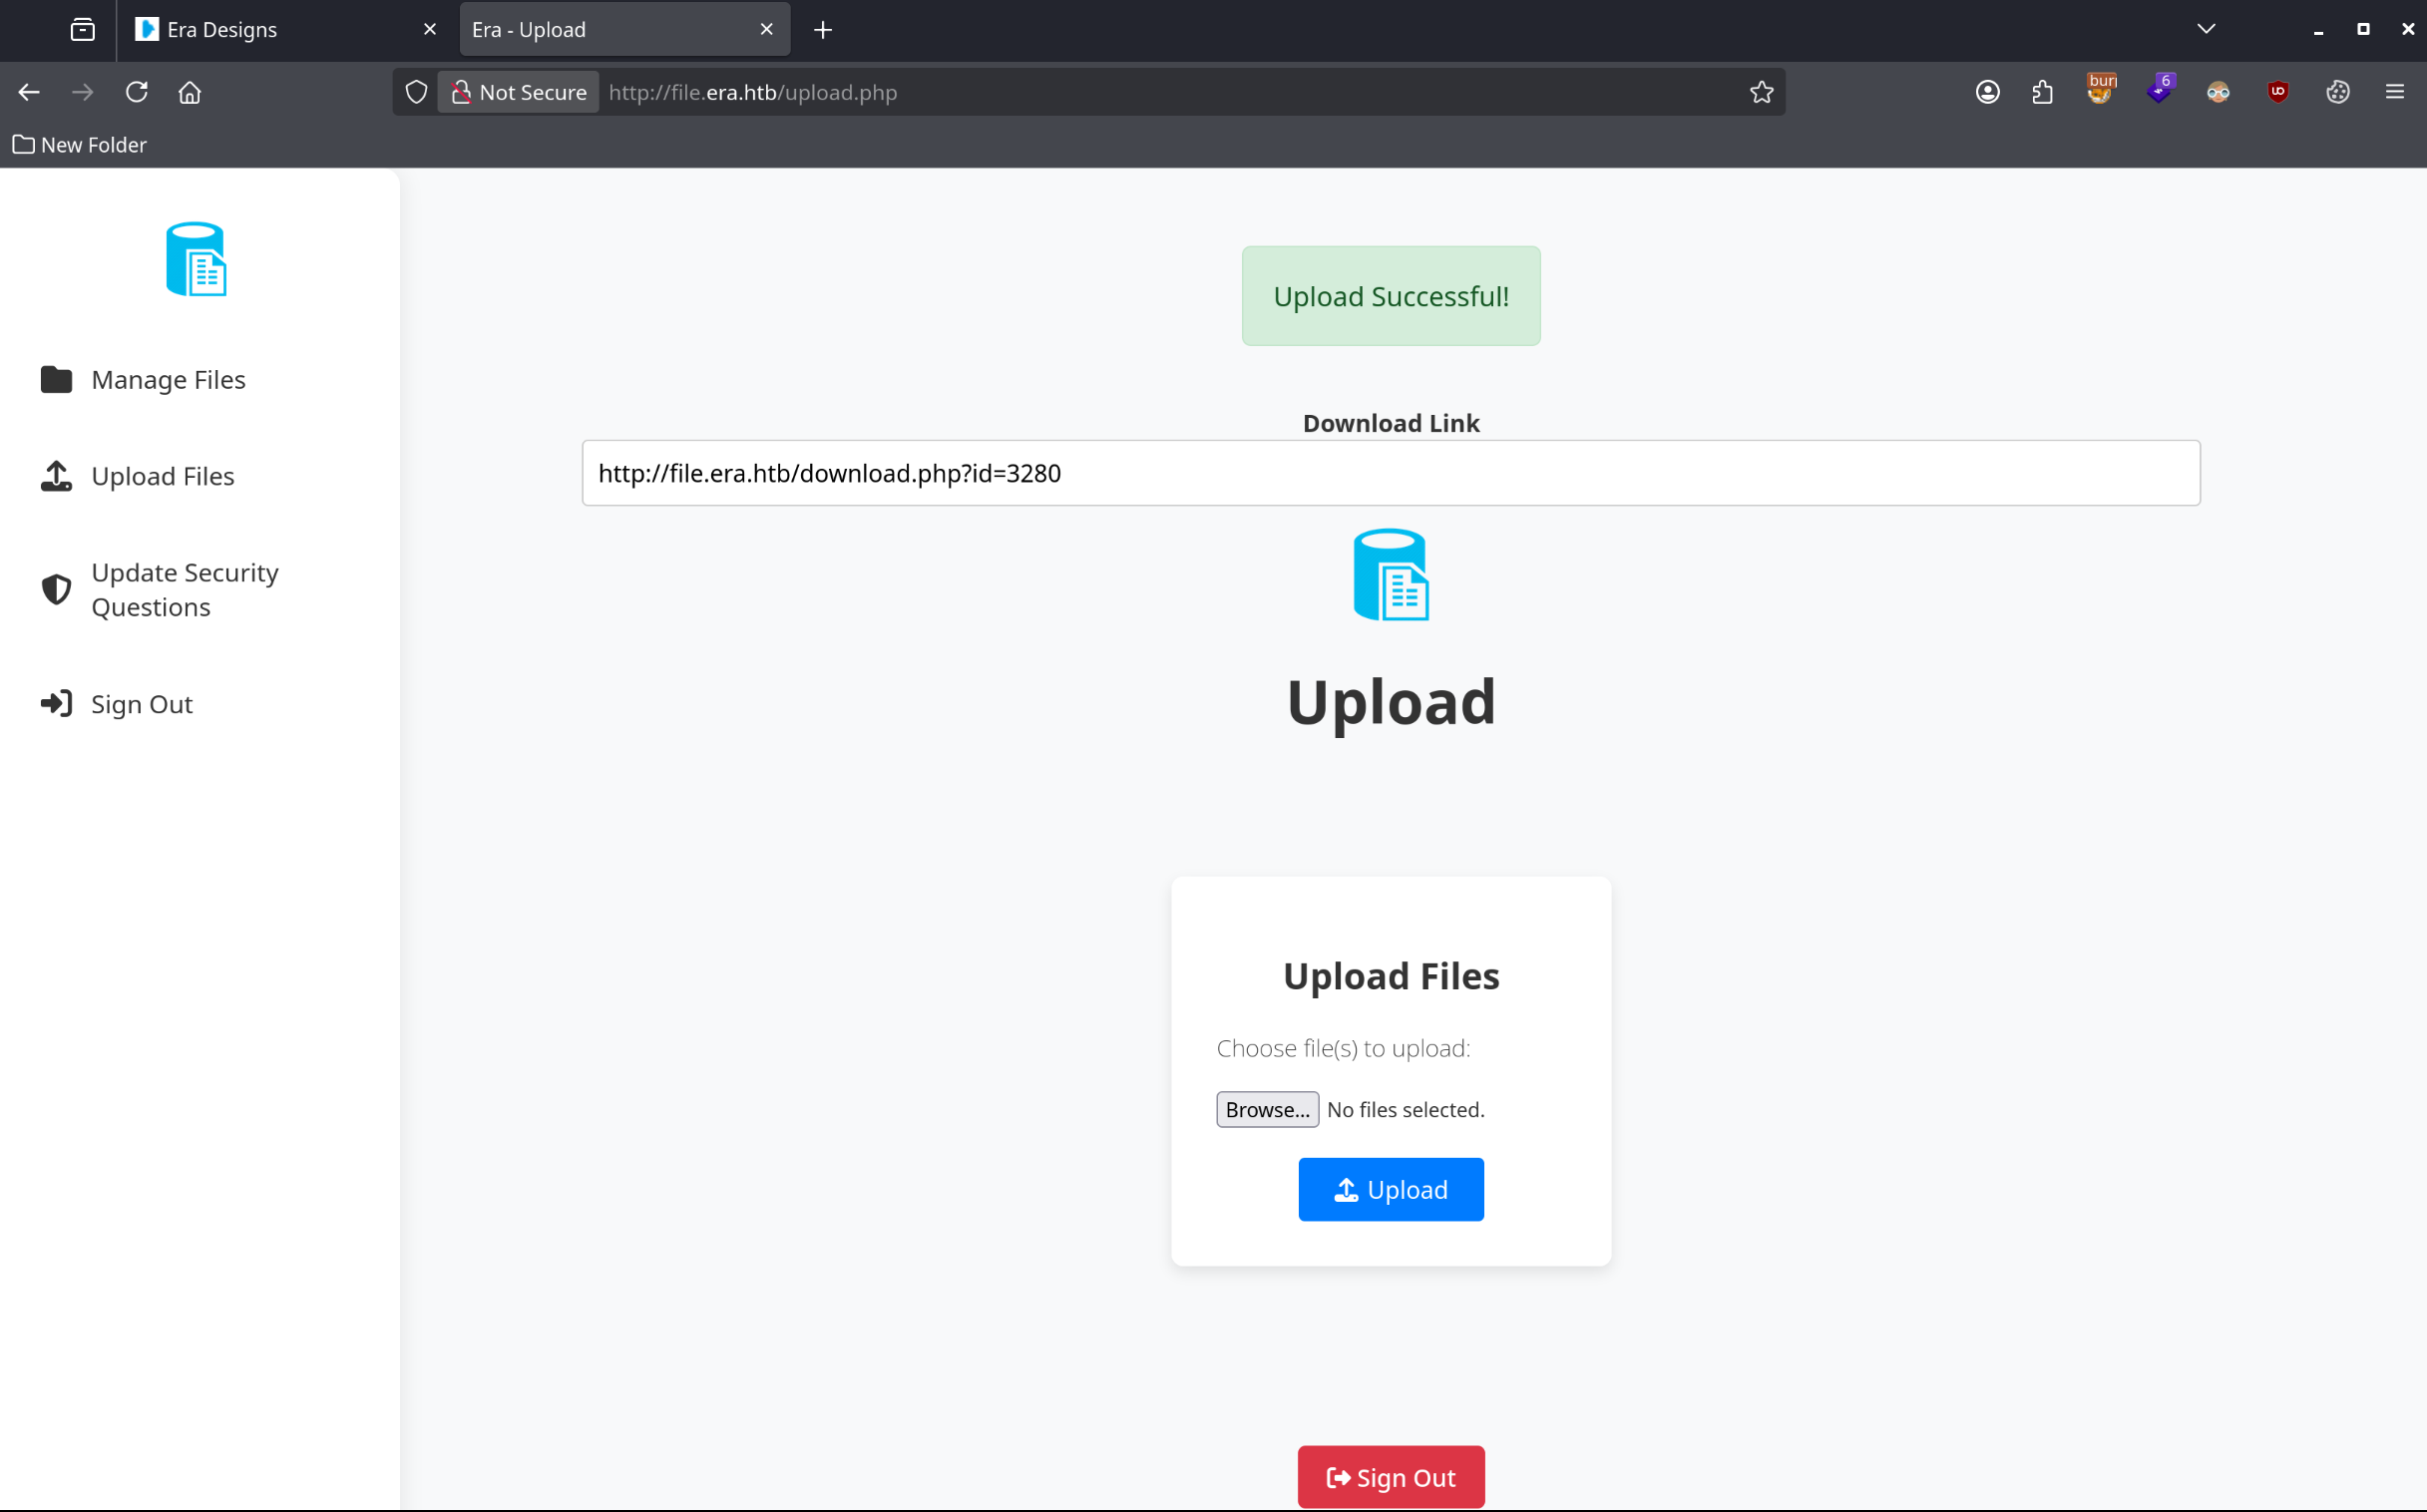Open the uBlock Origin shield icon
Image resolution: width=2427 pixels, height=1512 pixels.
pos(2278,92)
